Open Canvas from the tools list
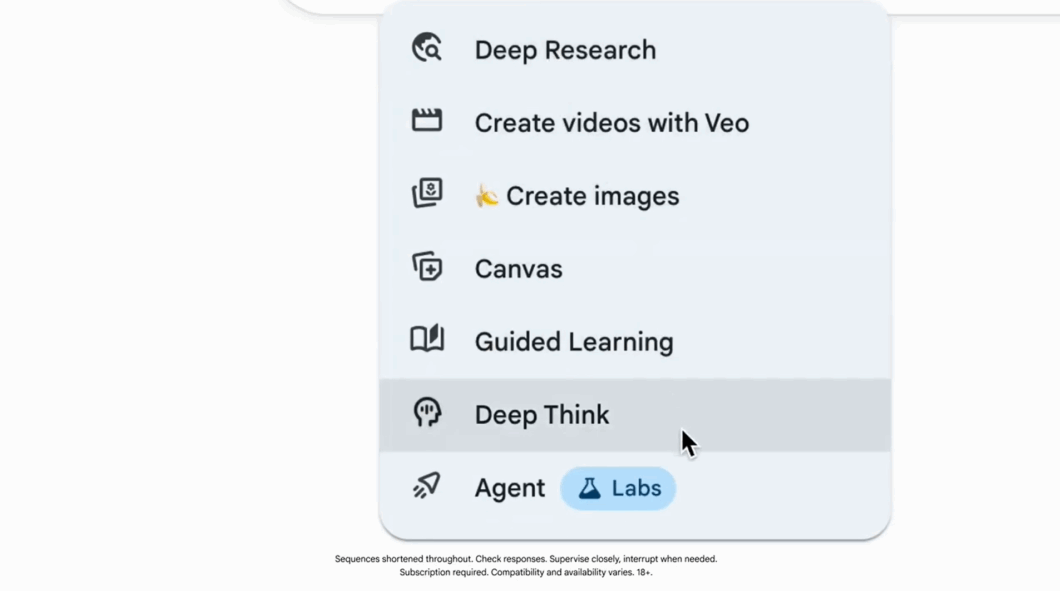Image resolution: width=1060 pixels, height=591 pixels. pos(519,268)
